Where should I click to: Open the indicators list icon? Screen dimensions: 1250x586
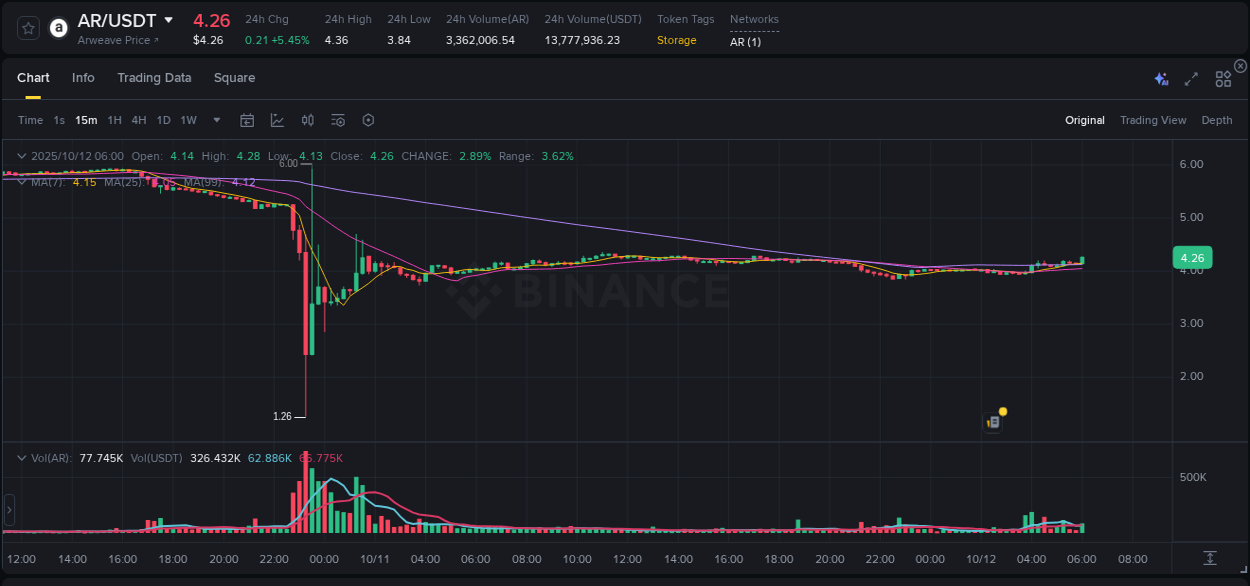pyautogui.click(x=338, y=120)
